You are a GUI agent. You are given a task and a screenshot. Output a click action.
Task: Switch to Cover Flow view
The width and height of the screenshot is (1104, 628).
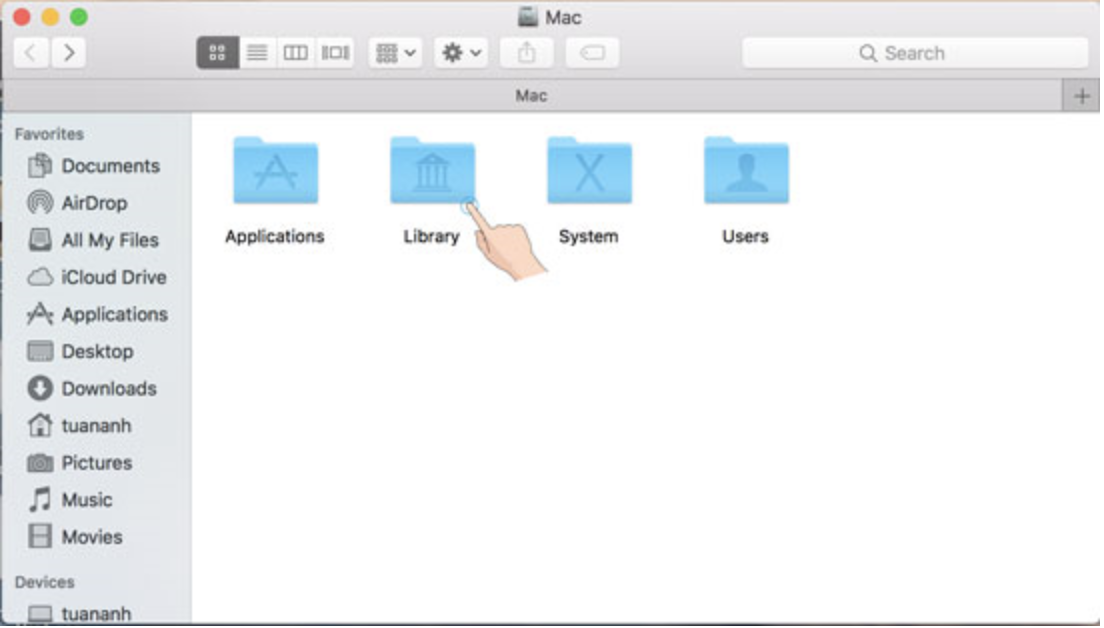click(x=335, y=53)
